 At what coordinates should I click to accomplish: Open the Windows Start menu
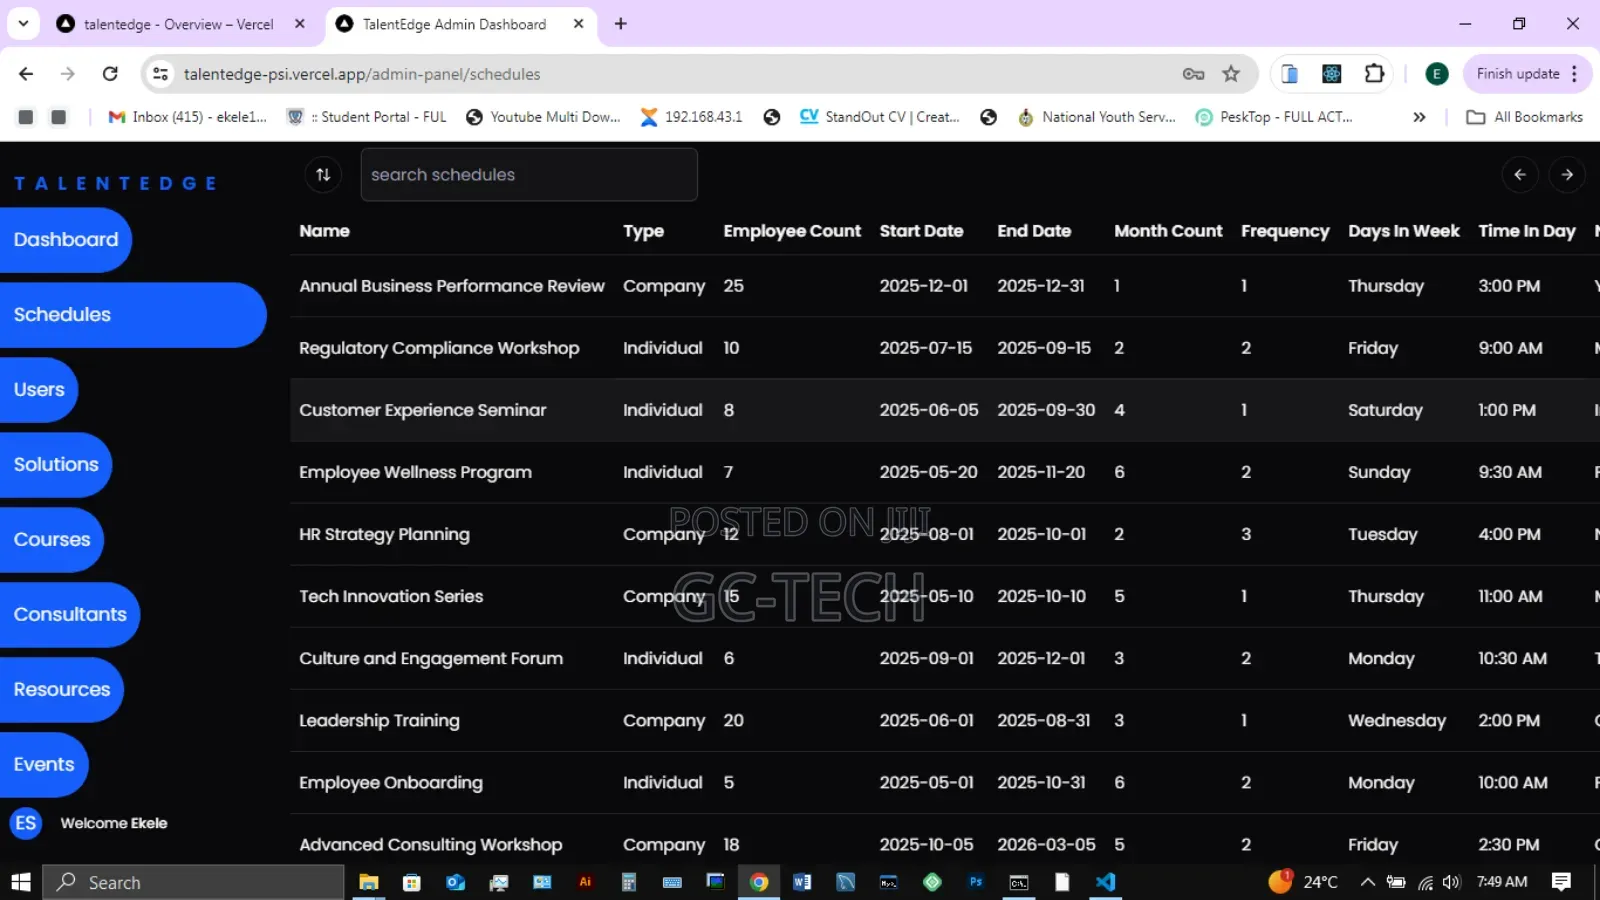[x=21, y=882]
